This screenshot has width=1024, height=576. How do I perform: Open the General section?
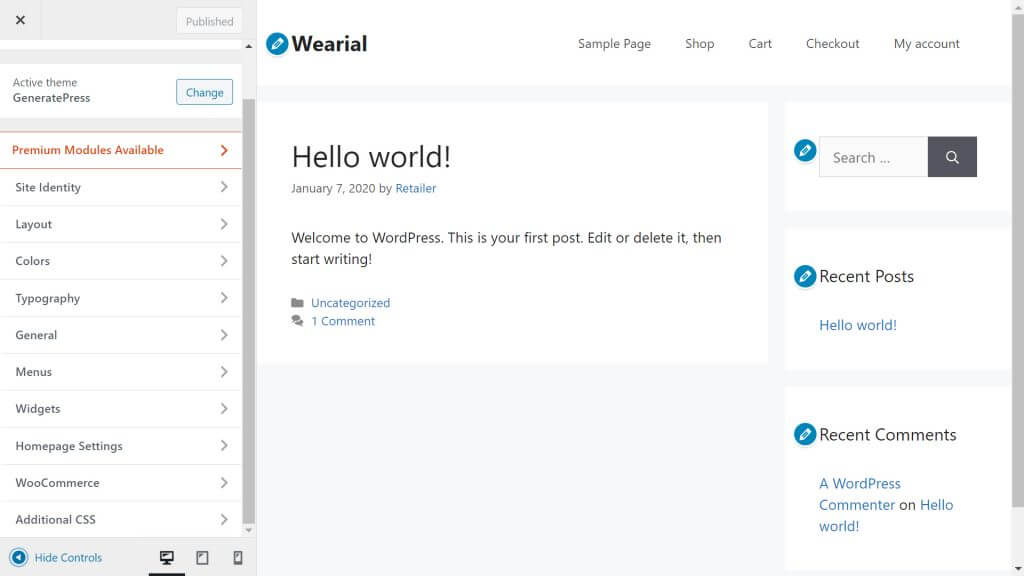(x=121, y=335)
